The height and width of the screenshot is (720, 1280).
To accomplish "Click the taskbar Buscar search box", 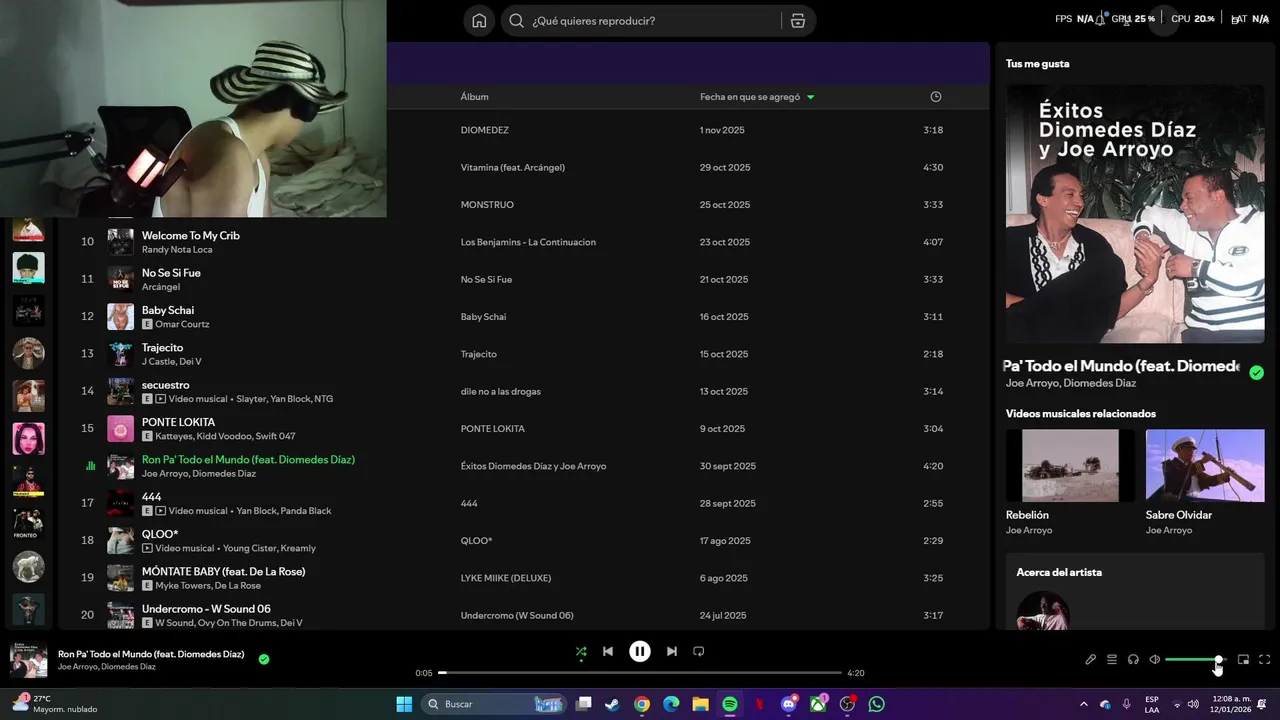I will (494, 704).
